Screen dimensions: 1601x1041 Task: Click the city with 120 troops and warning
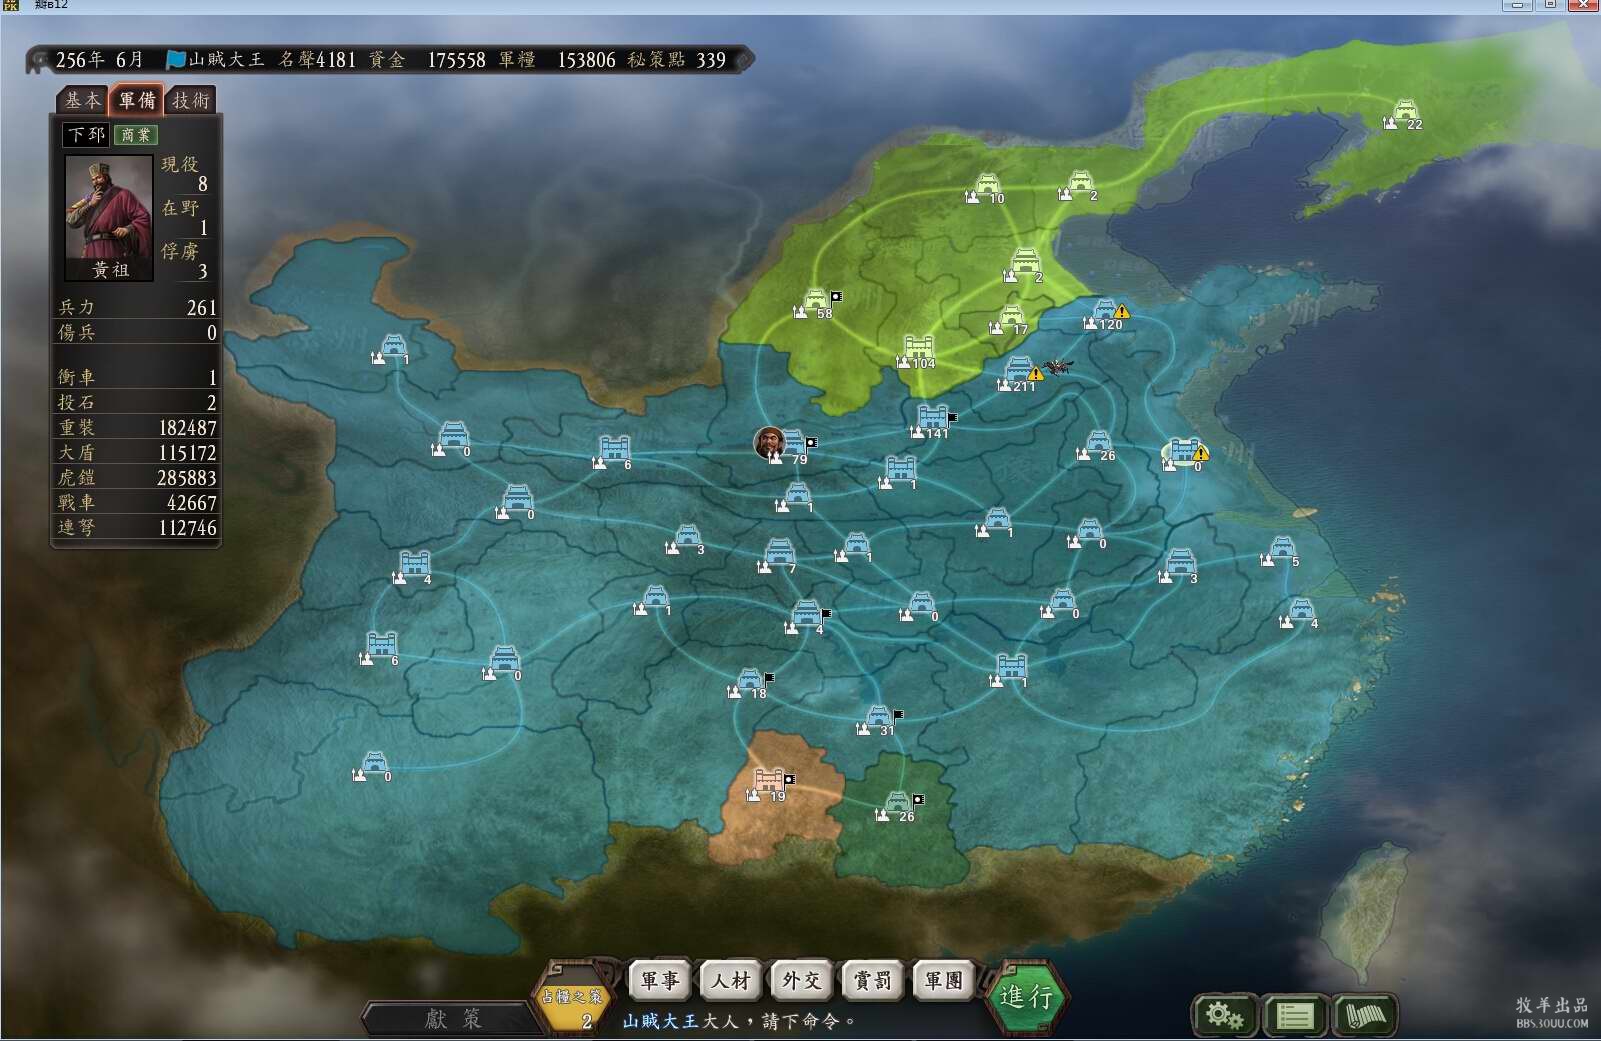(1104, 312)
